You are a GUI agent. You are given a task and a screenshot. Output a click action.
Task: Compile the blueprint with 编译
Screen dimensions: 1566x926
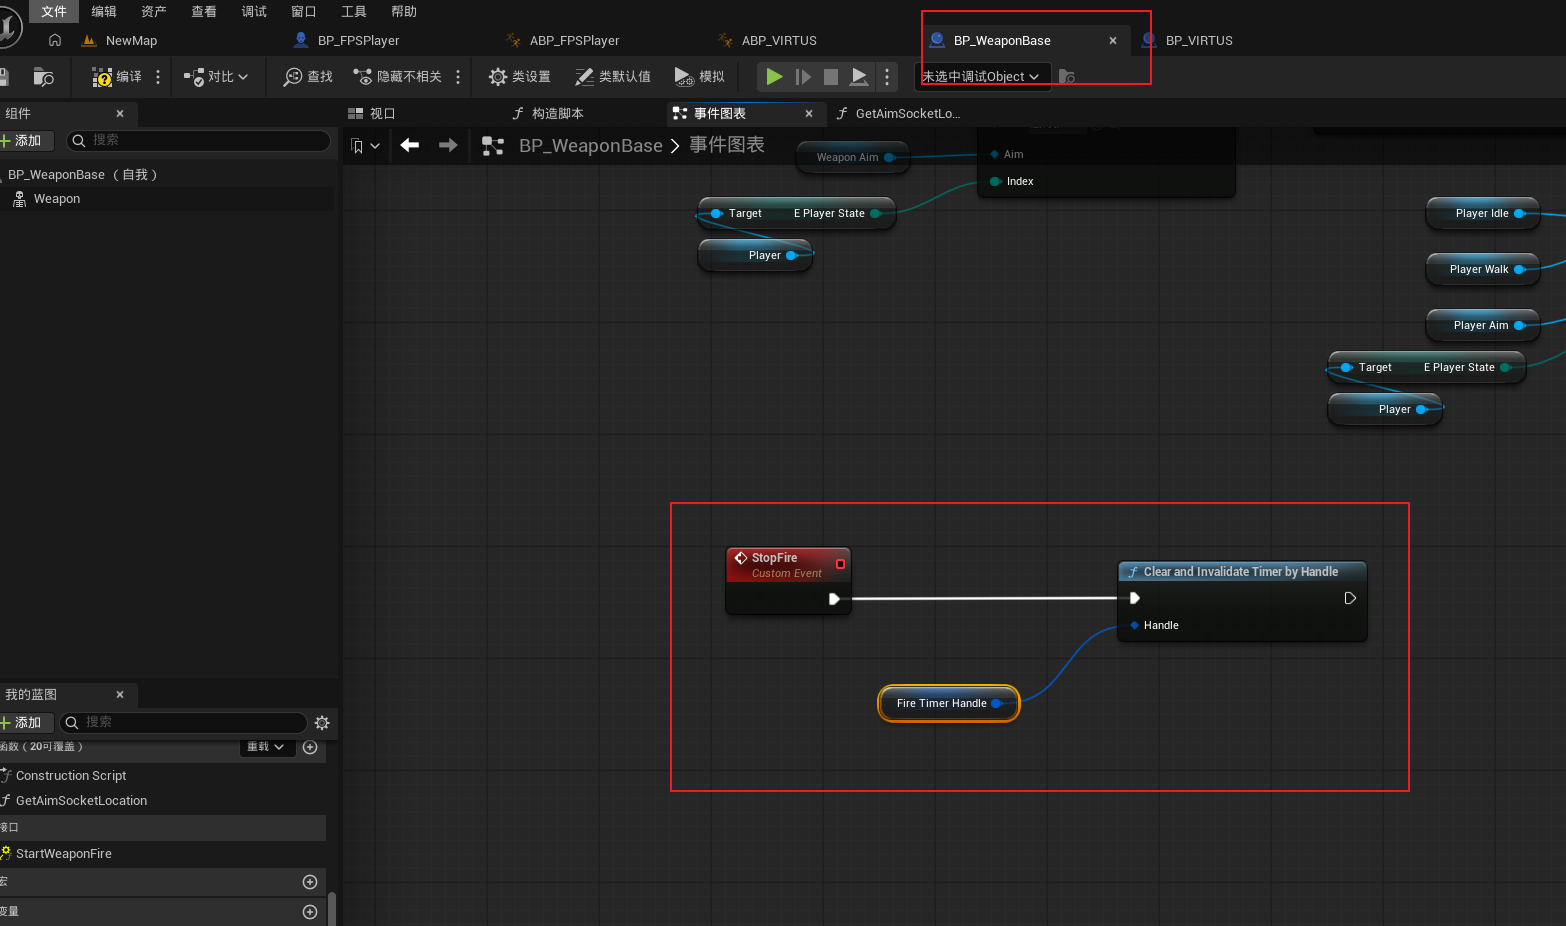coord(117,77)
